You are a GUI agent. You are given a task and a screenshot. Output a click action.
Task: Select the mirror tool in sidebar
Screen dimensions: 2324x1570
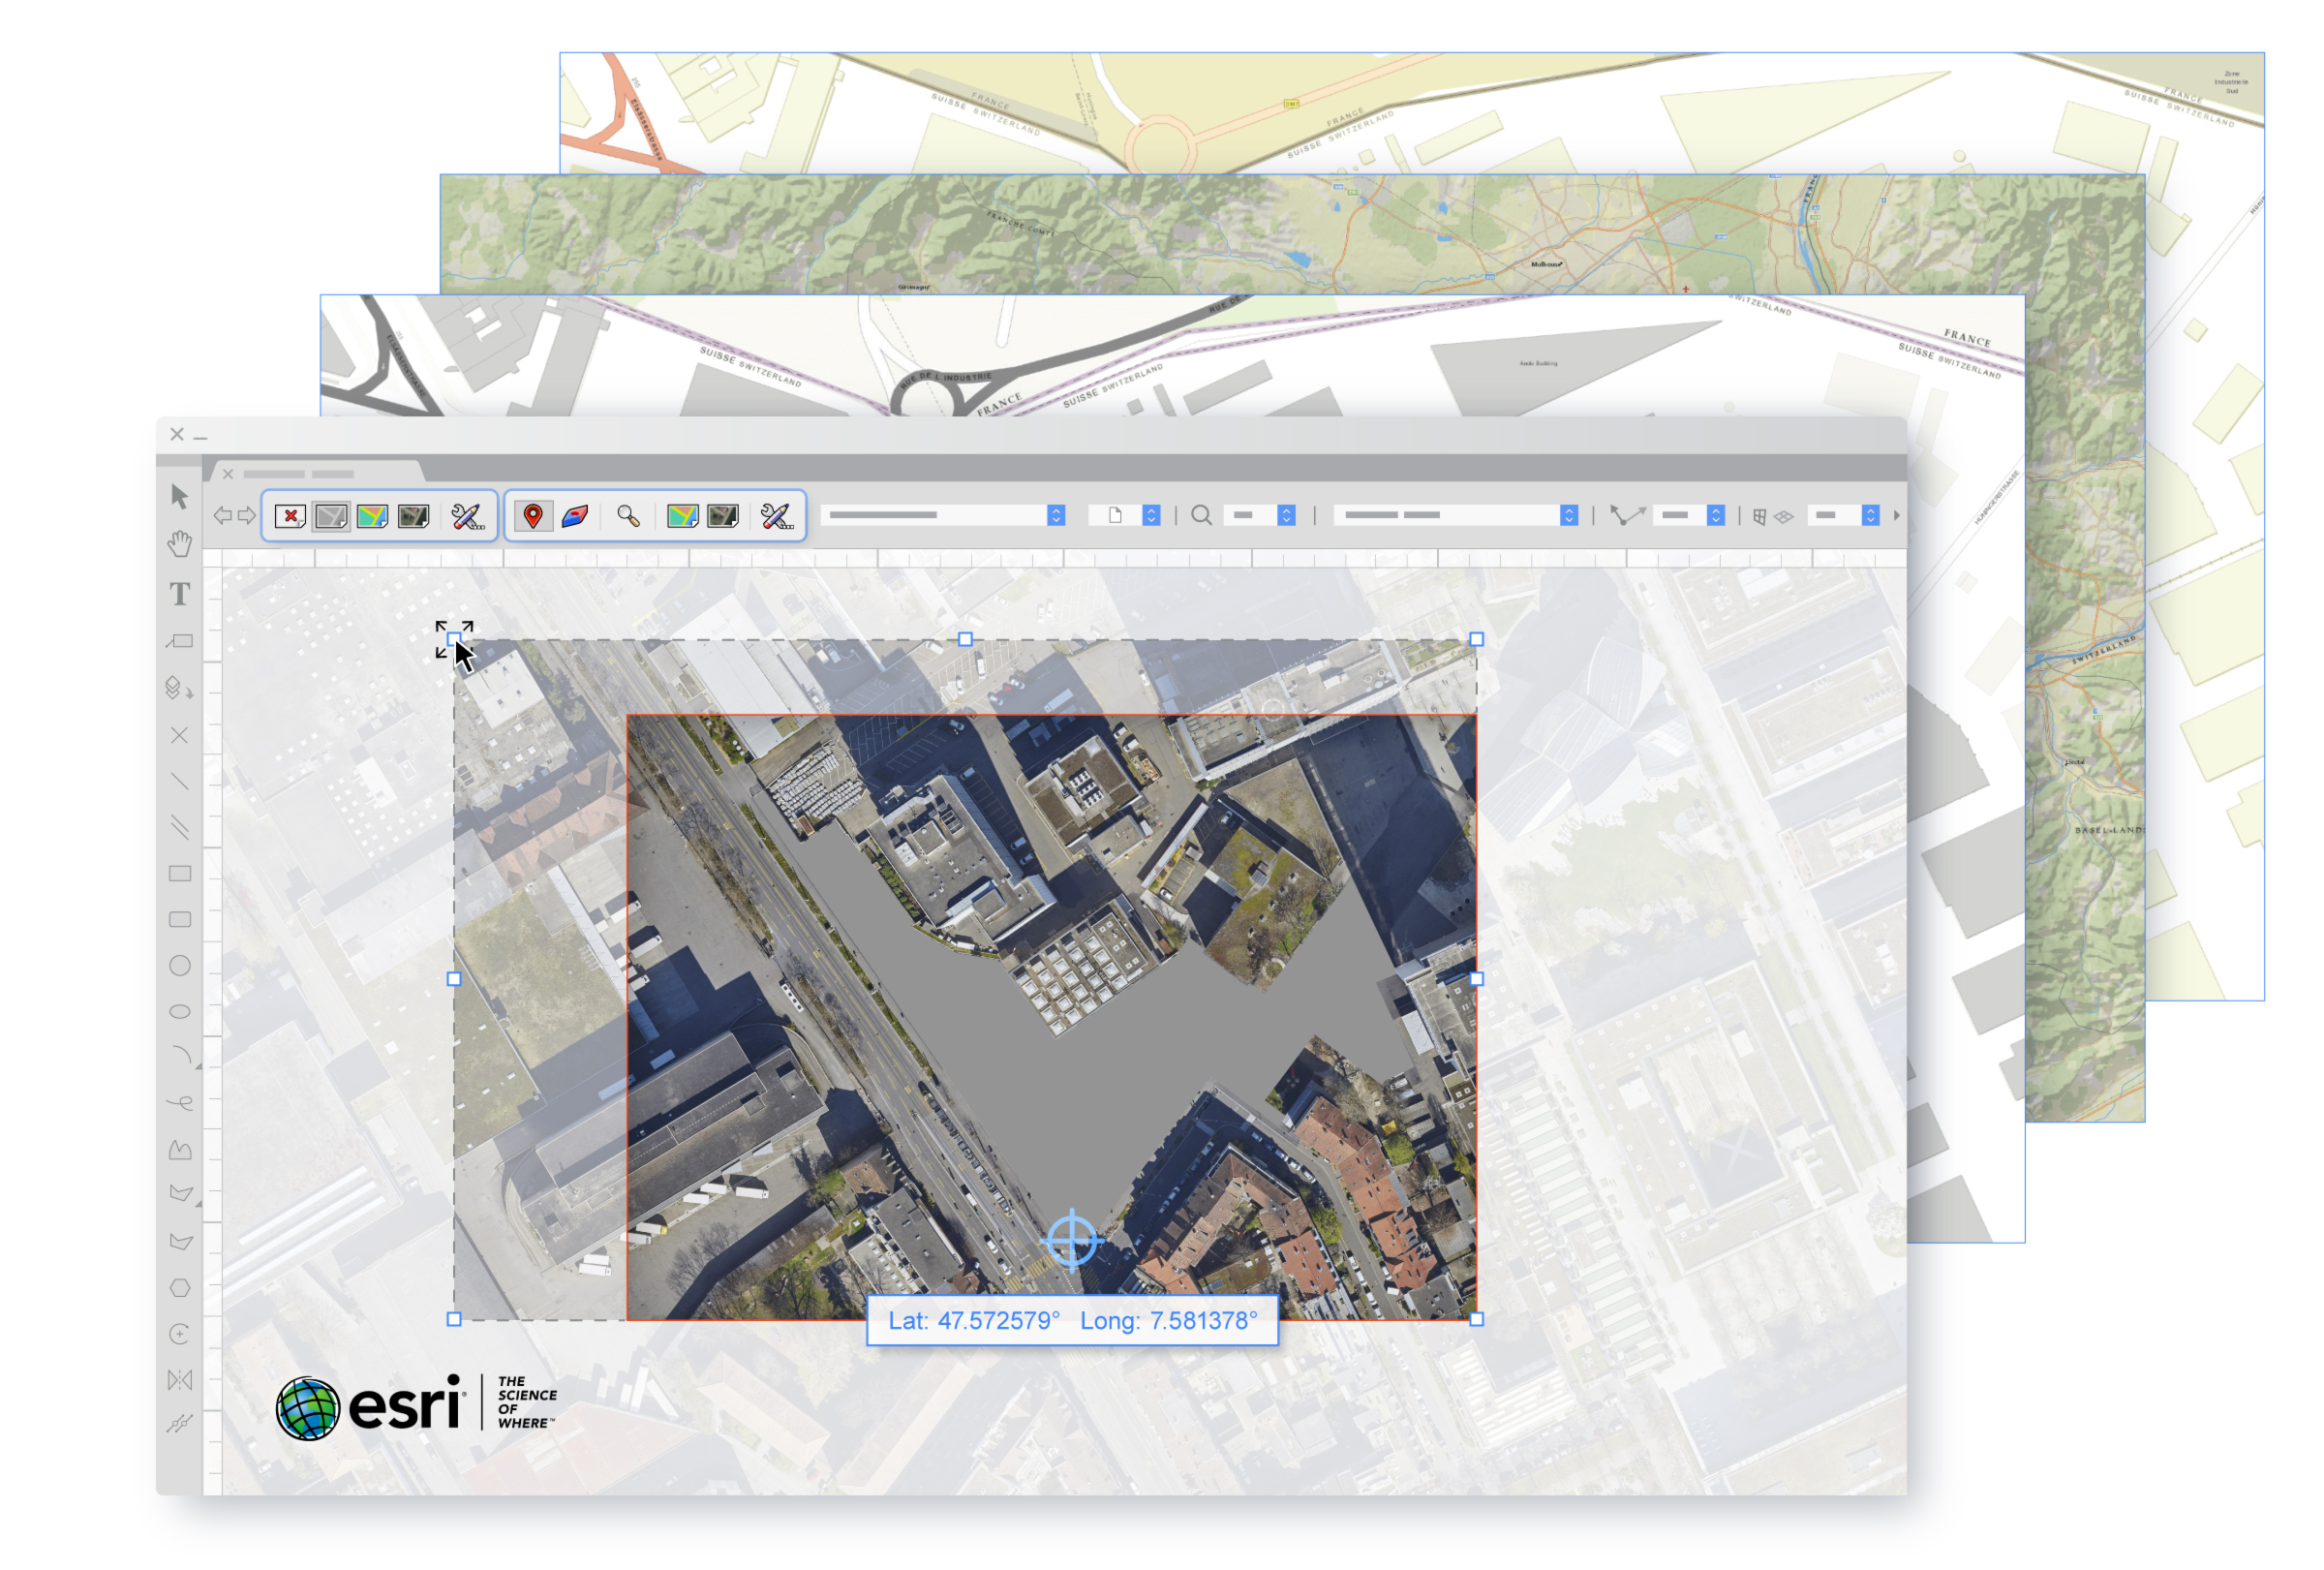[180, 1380]
